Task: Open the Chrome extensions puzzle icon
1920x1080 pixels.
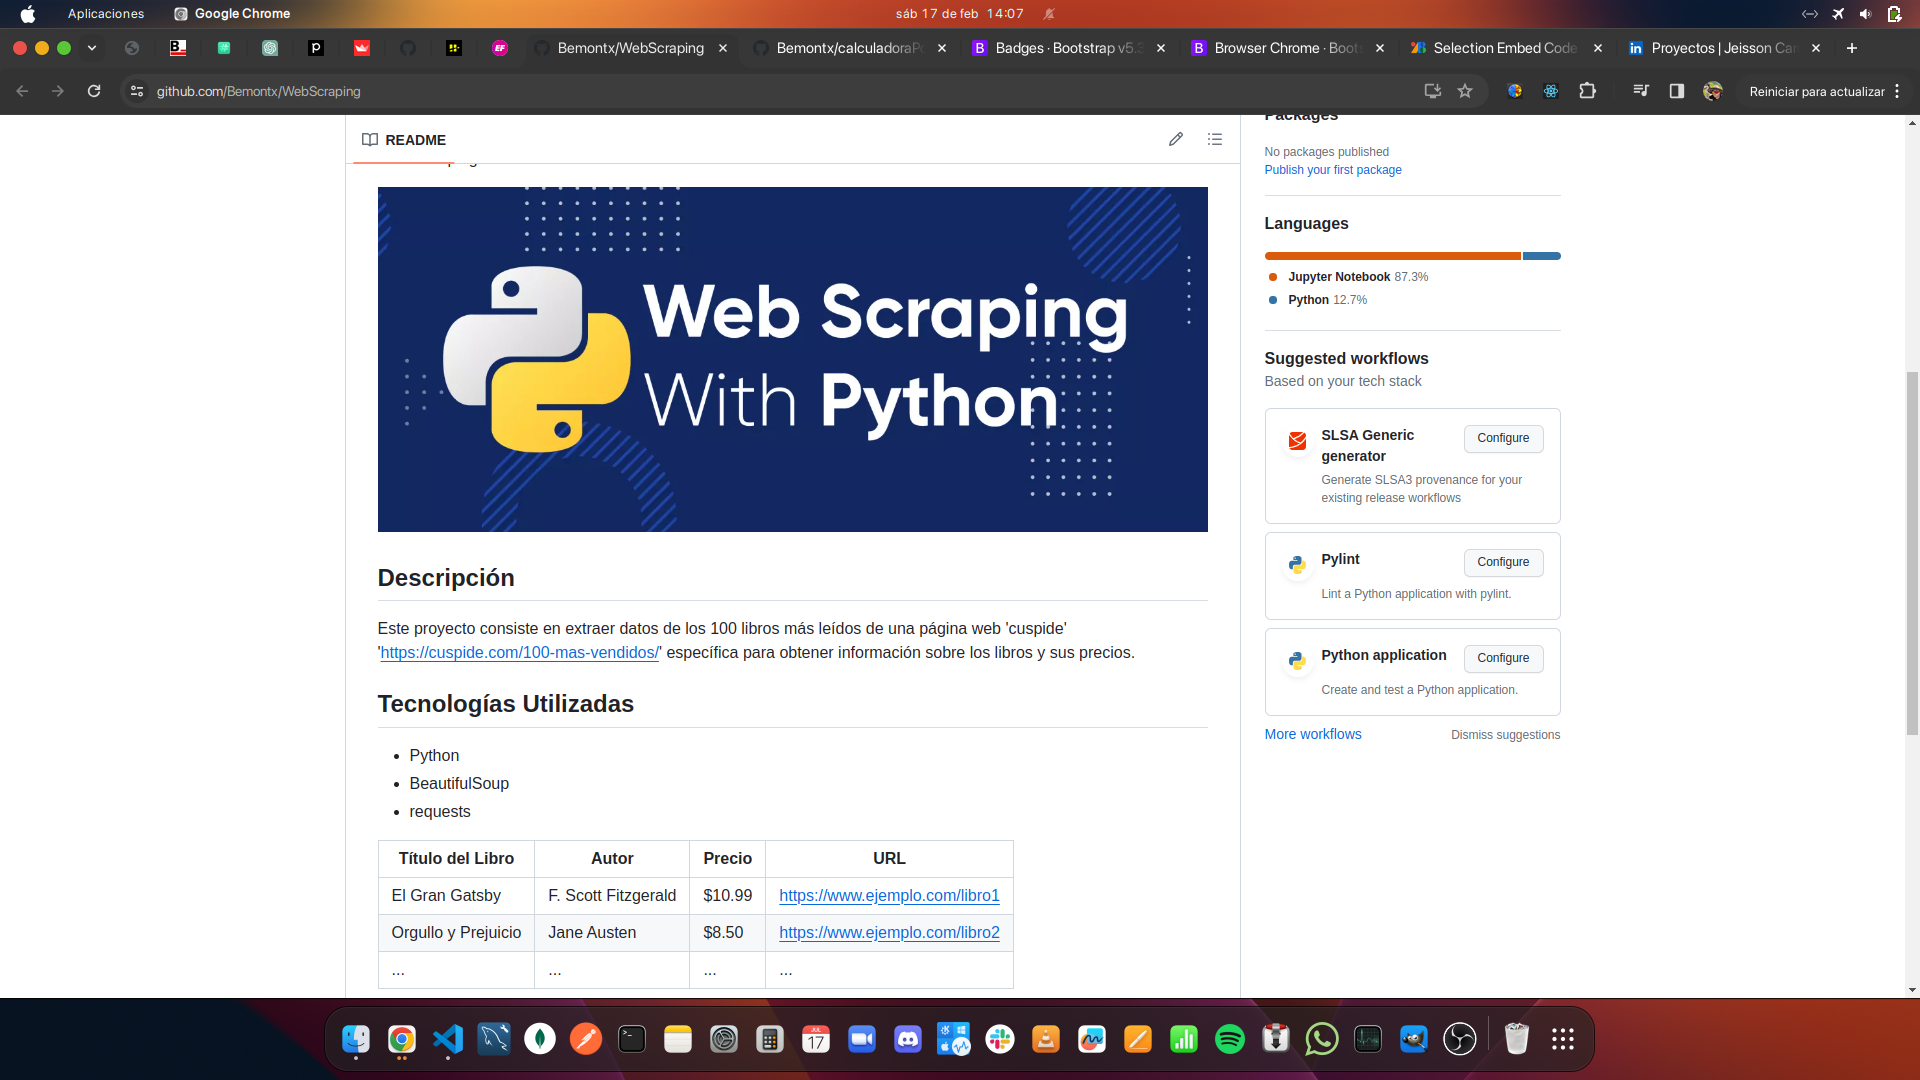Action: [x=1587, y=91]
